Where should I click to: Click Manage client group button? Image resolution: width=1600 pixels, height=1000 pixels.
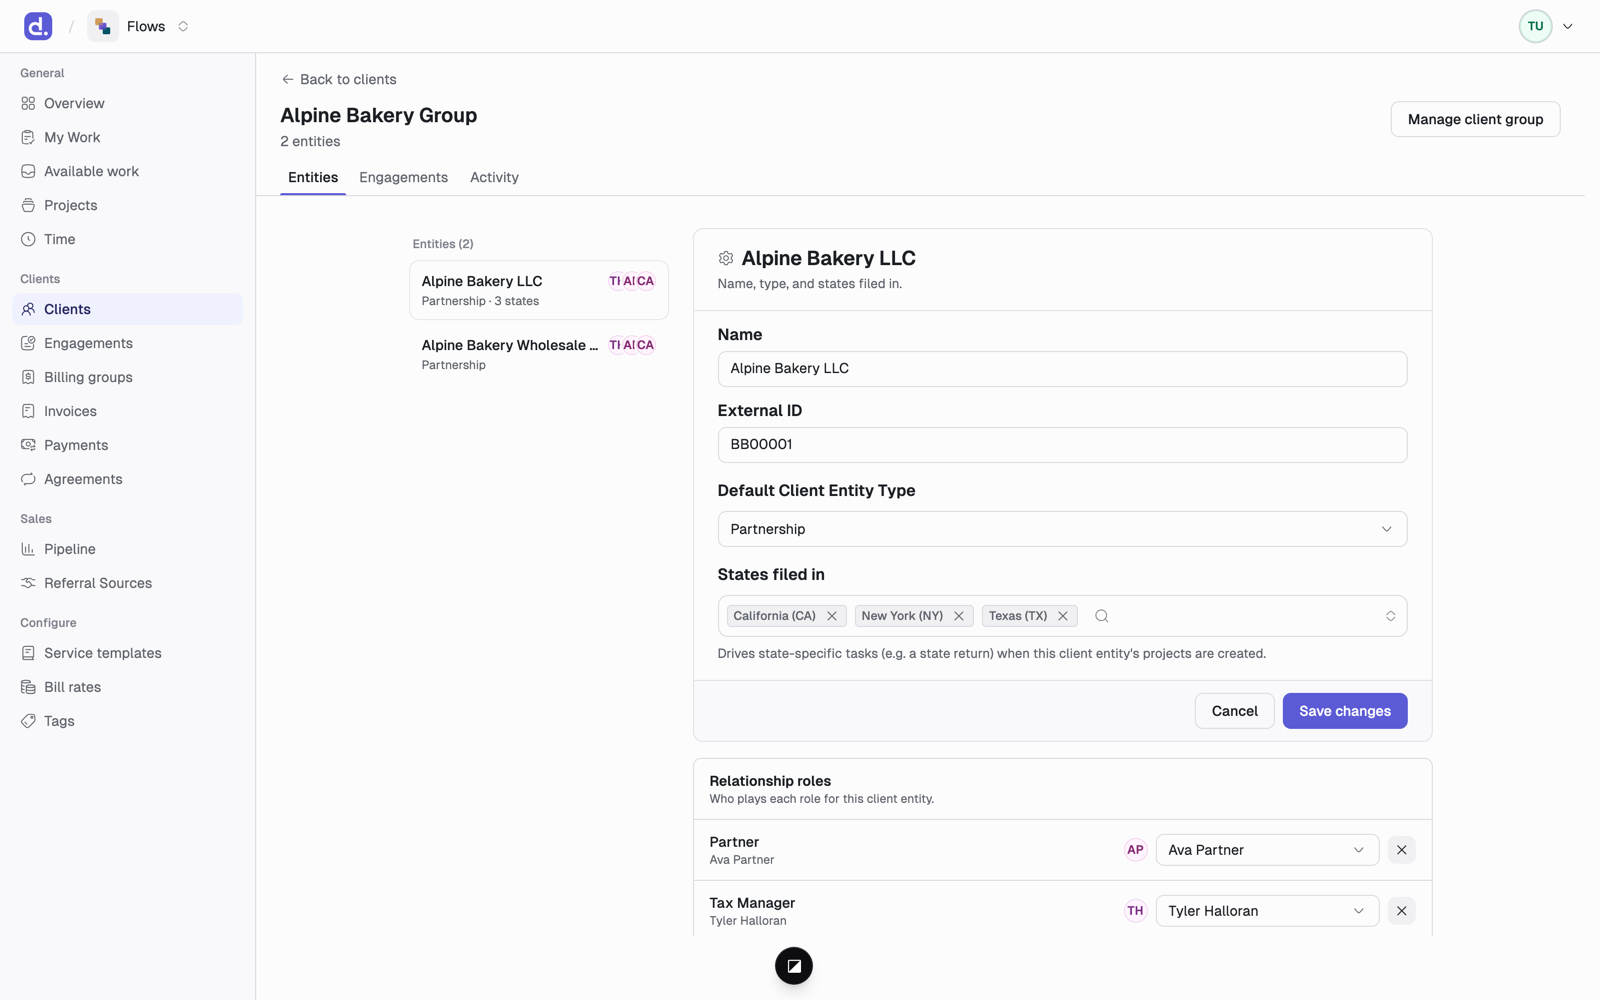tap(1475, 119)
